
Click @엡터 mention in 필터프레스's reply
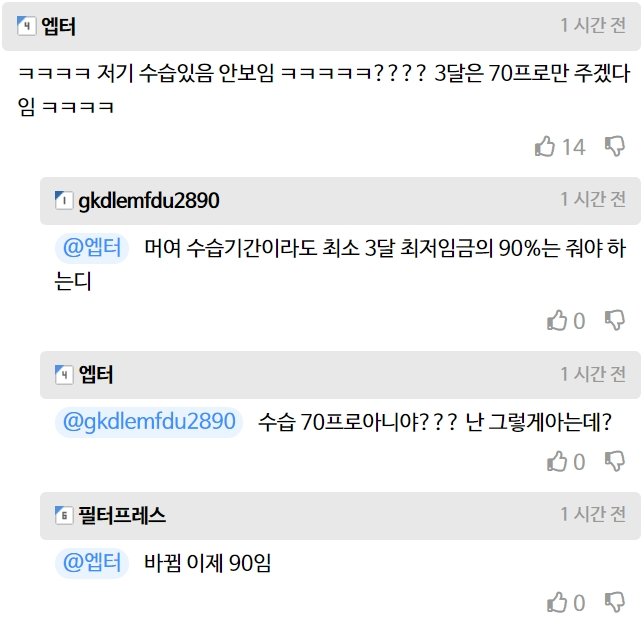pos(92,563)
